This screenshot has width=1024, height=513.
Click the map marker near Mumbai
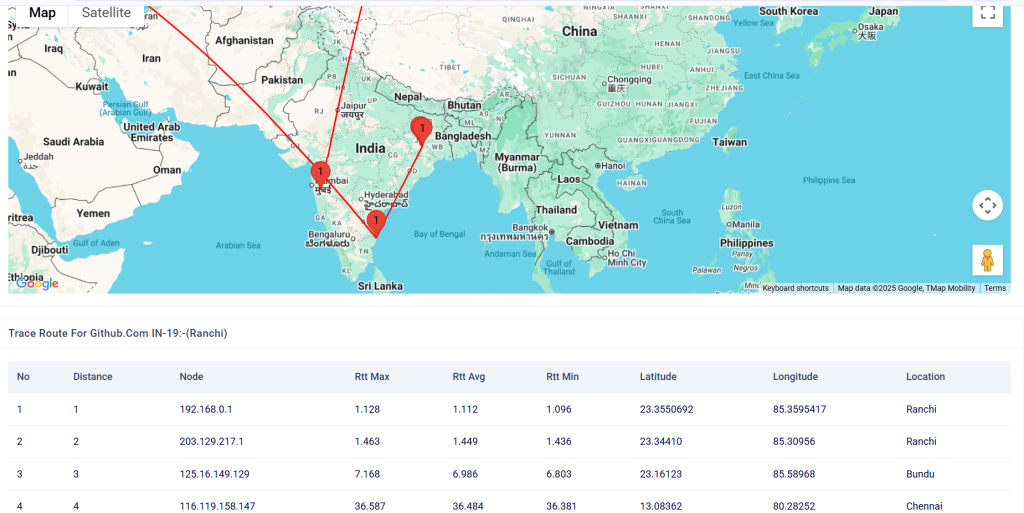[320, 176]
